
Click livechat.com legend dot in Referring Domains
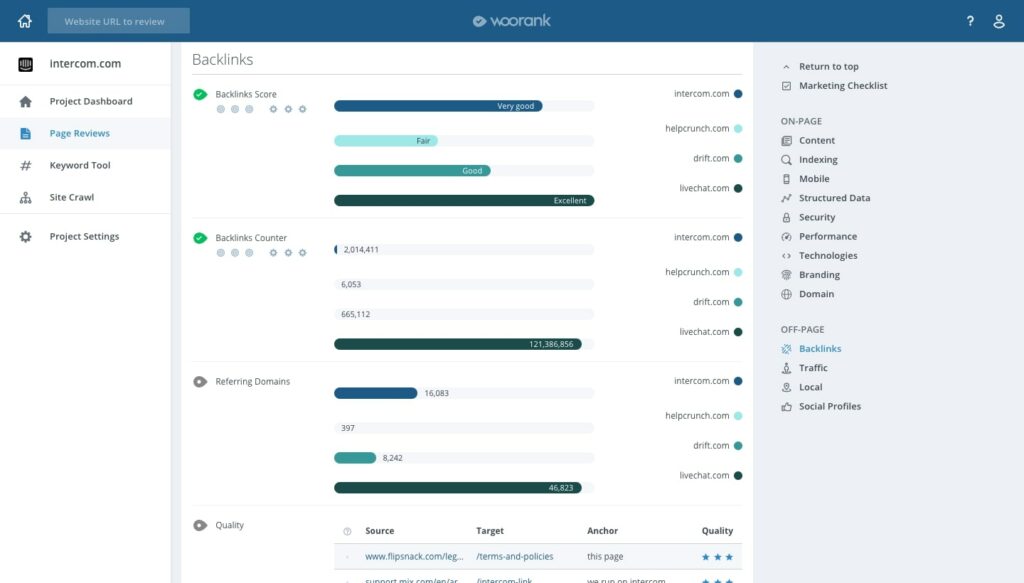[x=738, y=476]
